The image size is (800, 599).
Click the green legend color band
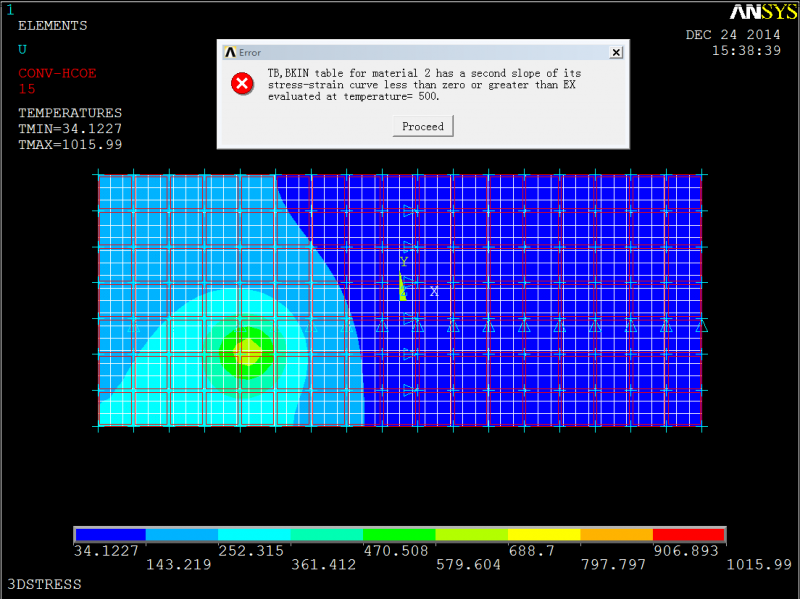[399, 535]
